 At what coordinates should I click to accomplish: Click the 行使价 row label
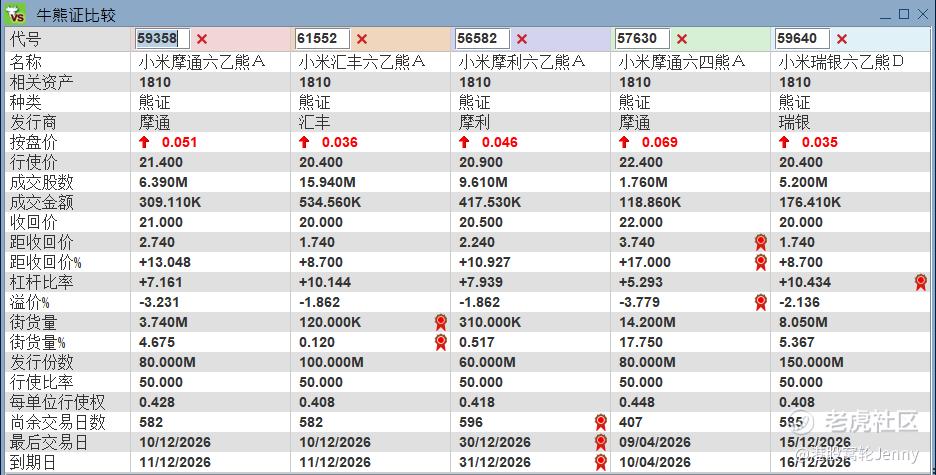[33, 162]
